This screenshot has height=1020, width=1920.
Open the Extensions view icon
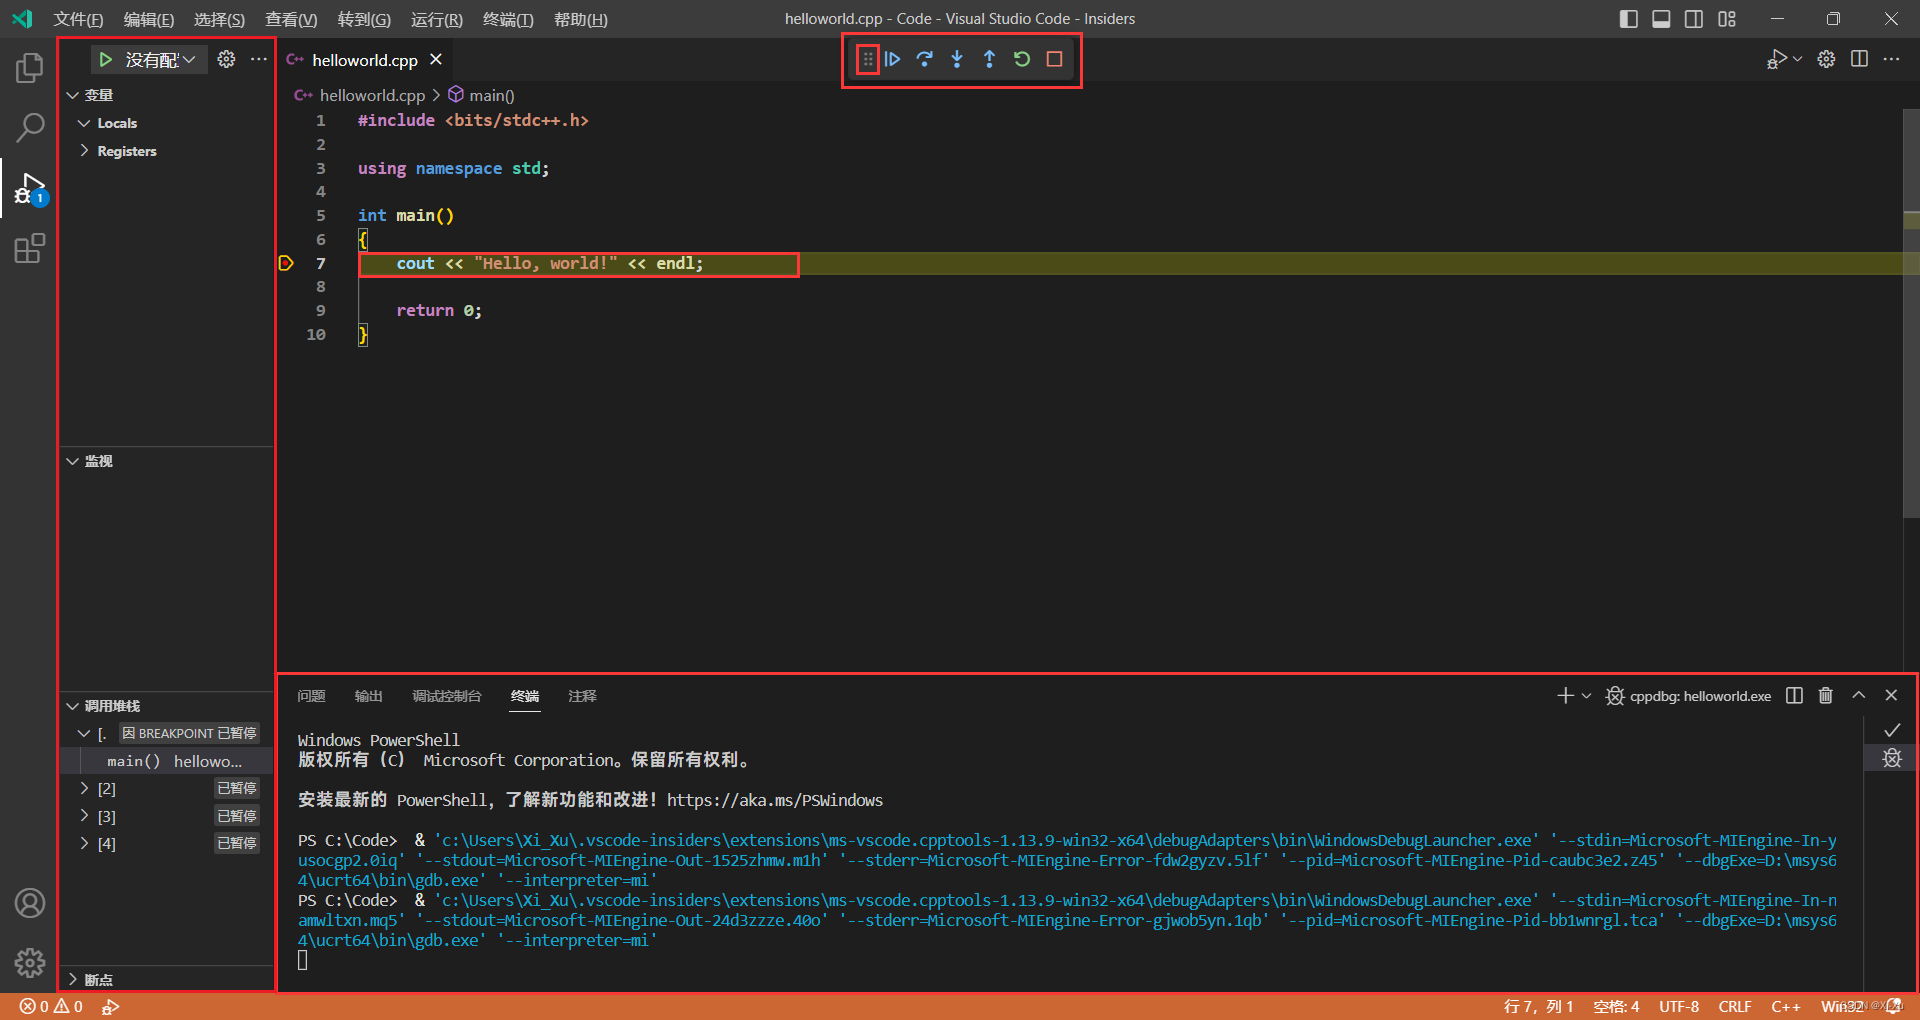(30, 248)
